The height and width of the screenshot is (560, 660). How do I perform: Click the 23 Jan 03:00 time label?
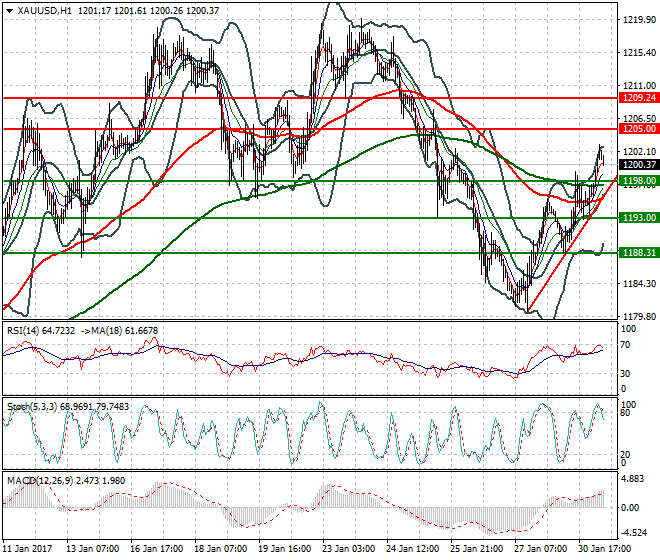click(x=349, y=549)
